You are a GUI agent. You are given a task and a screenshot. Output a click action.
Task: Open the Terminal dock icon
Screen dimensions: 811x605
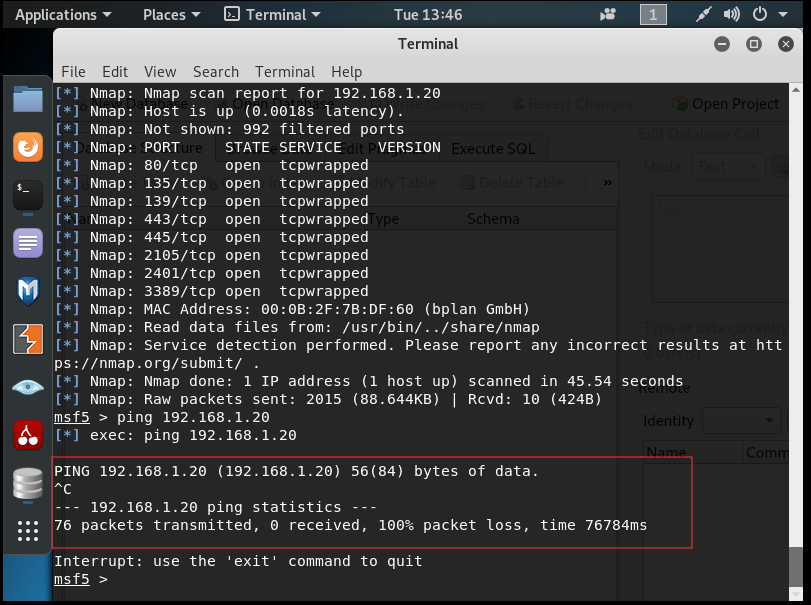(x=27, y=195)
